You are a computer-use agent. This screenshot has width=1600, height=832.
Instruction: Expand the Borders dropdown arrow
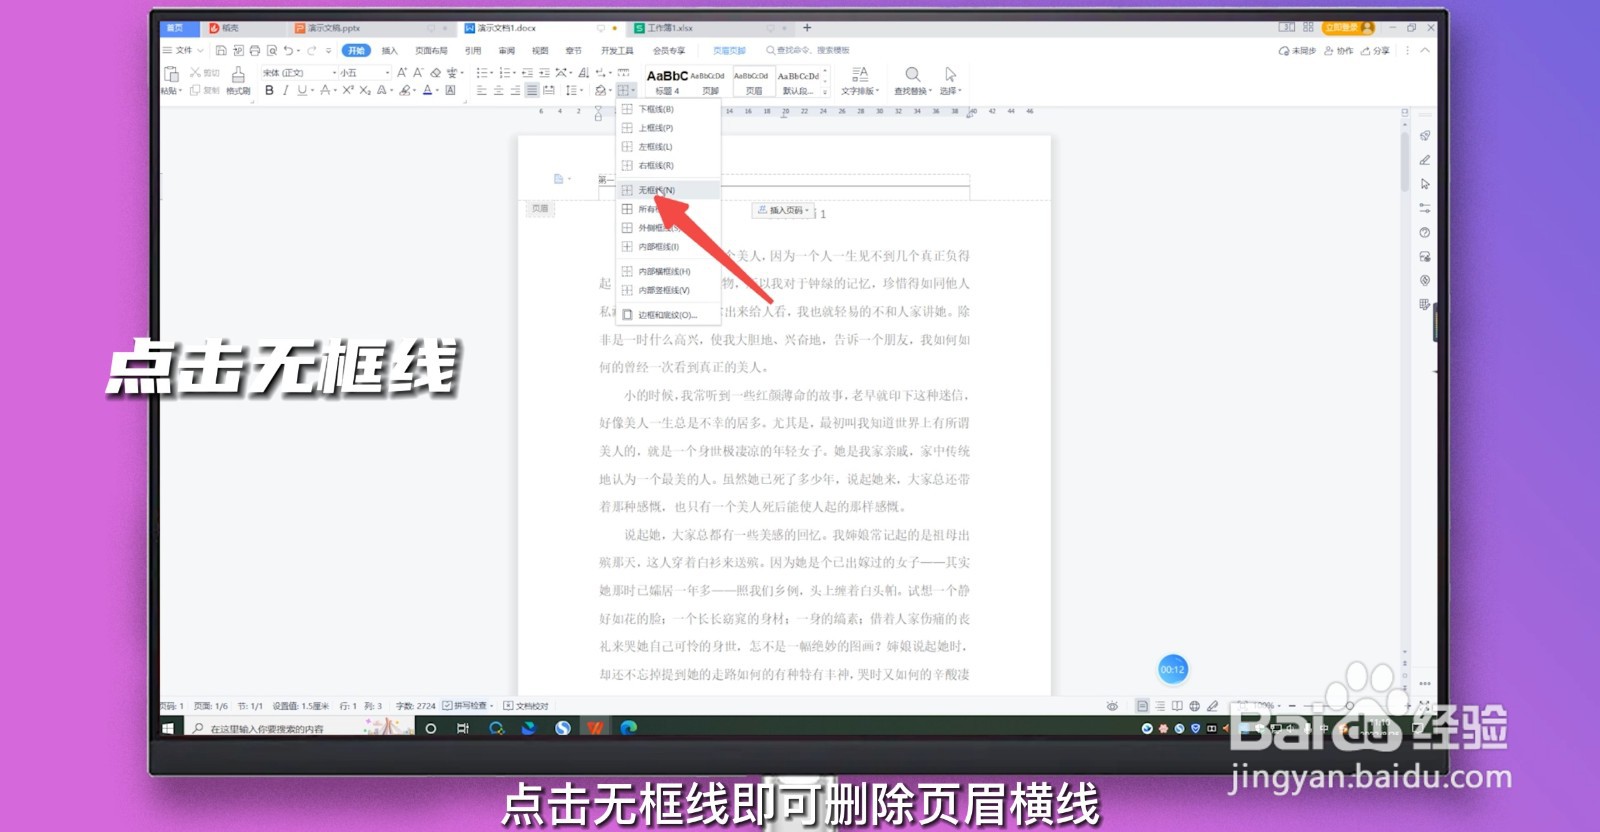634,91
